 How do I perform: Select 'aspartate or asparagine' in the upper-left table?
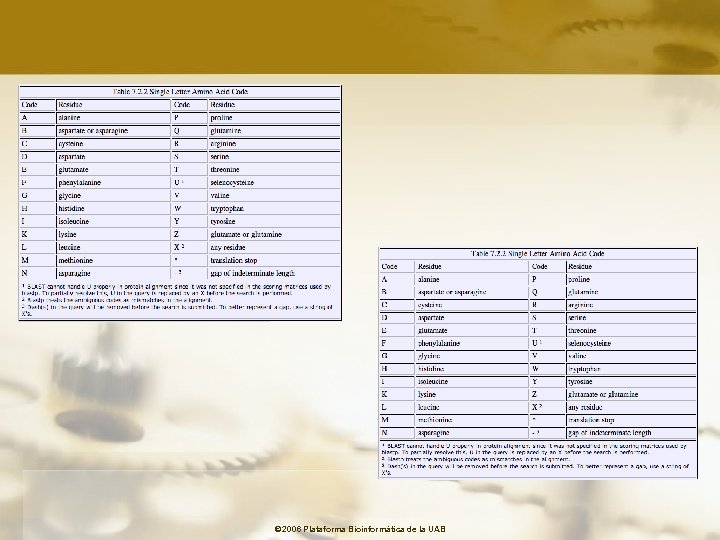(x=93, y=131)
